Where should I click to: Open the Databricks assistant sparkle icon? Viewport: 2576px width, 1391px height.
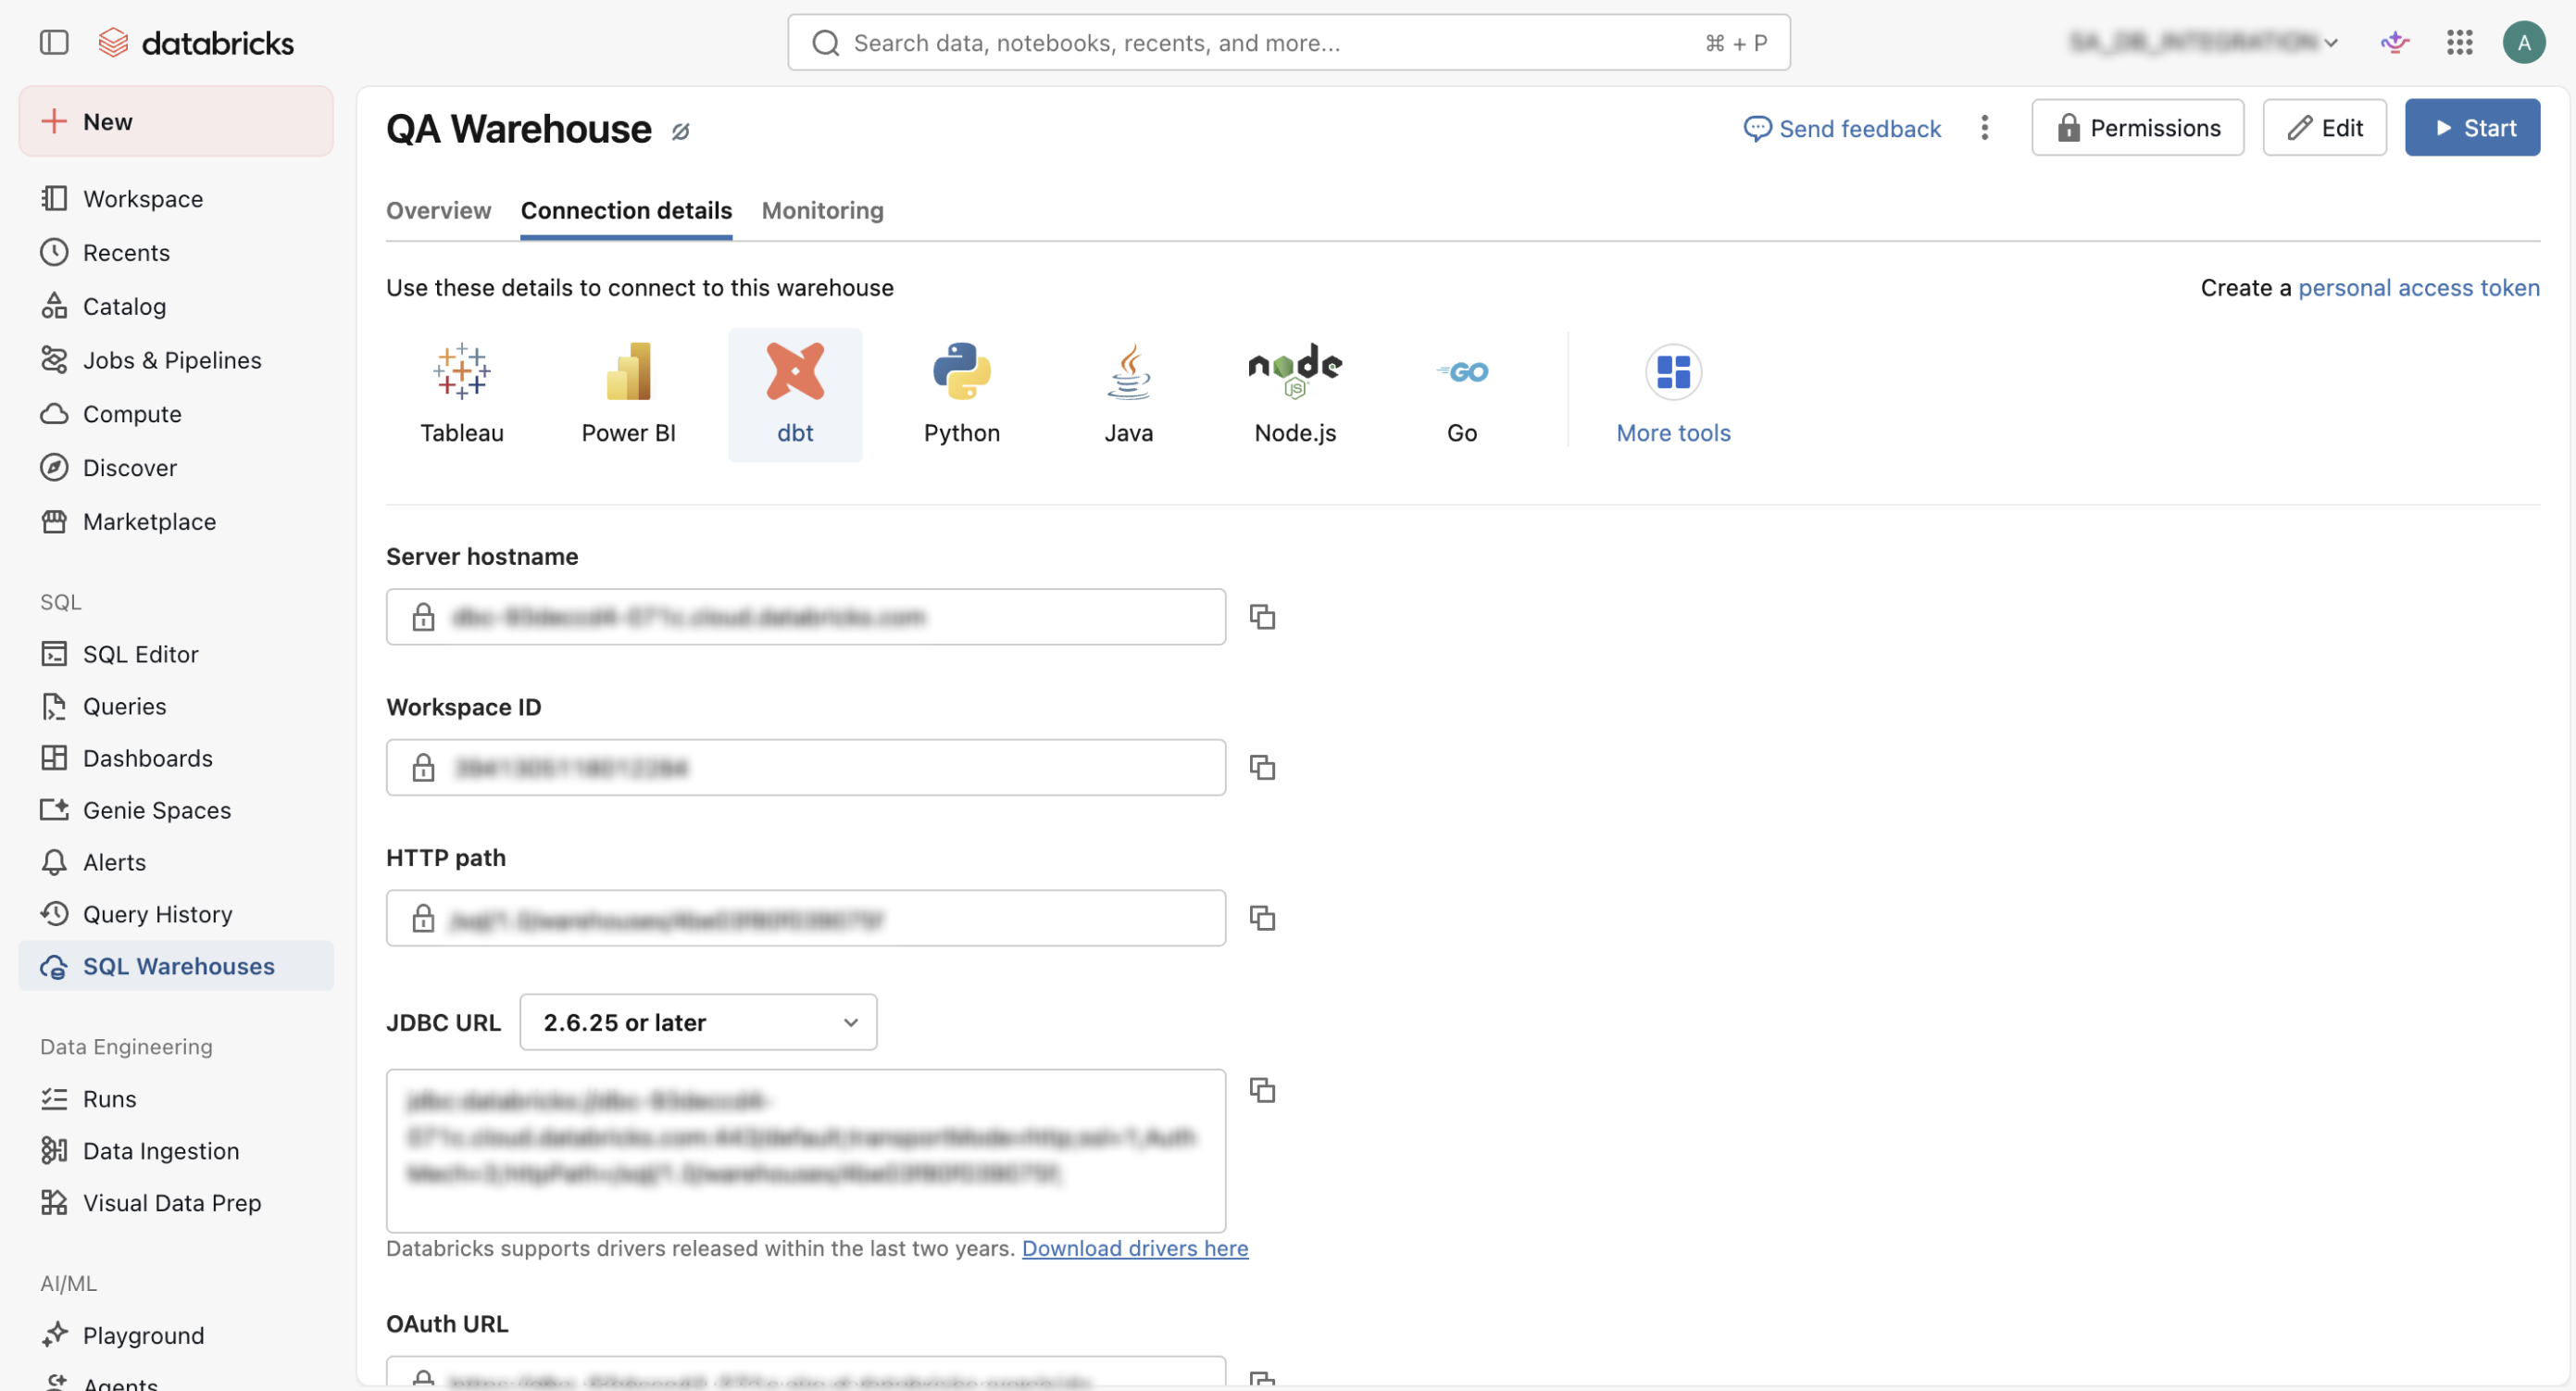pos(2395,42)
